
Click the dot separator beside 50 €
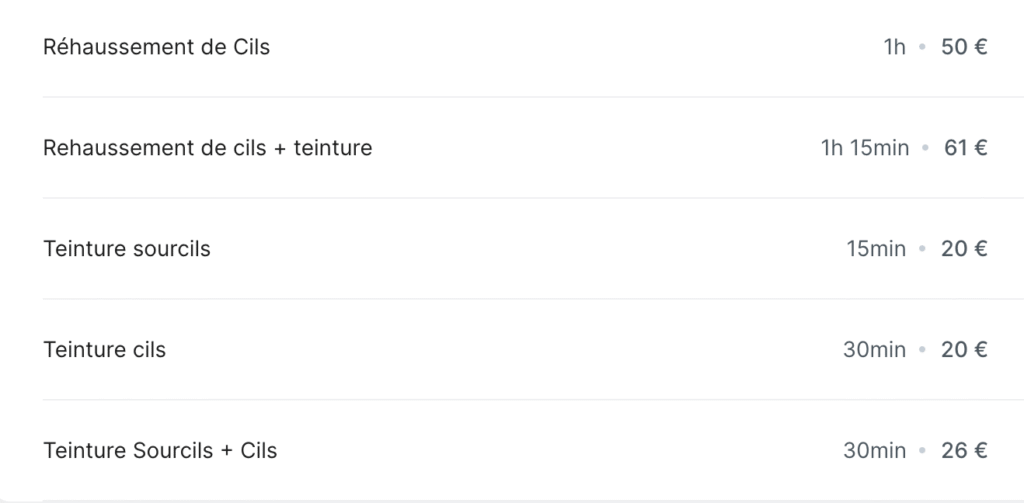coord(922,47)
